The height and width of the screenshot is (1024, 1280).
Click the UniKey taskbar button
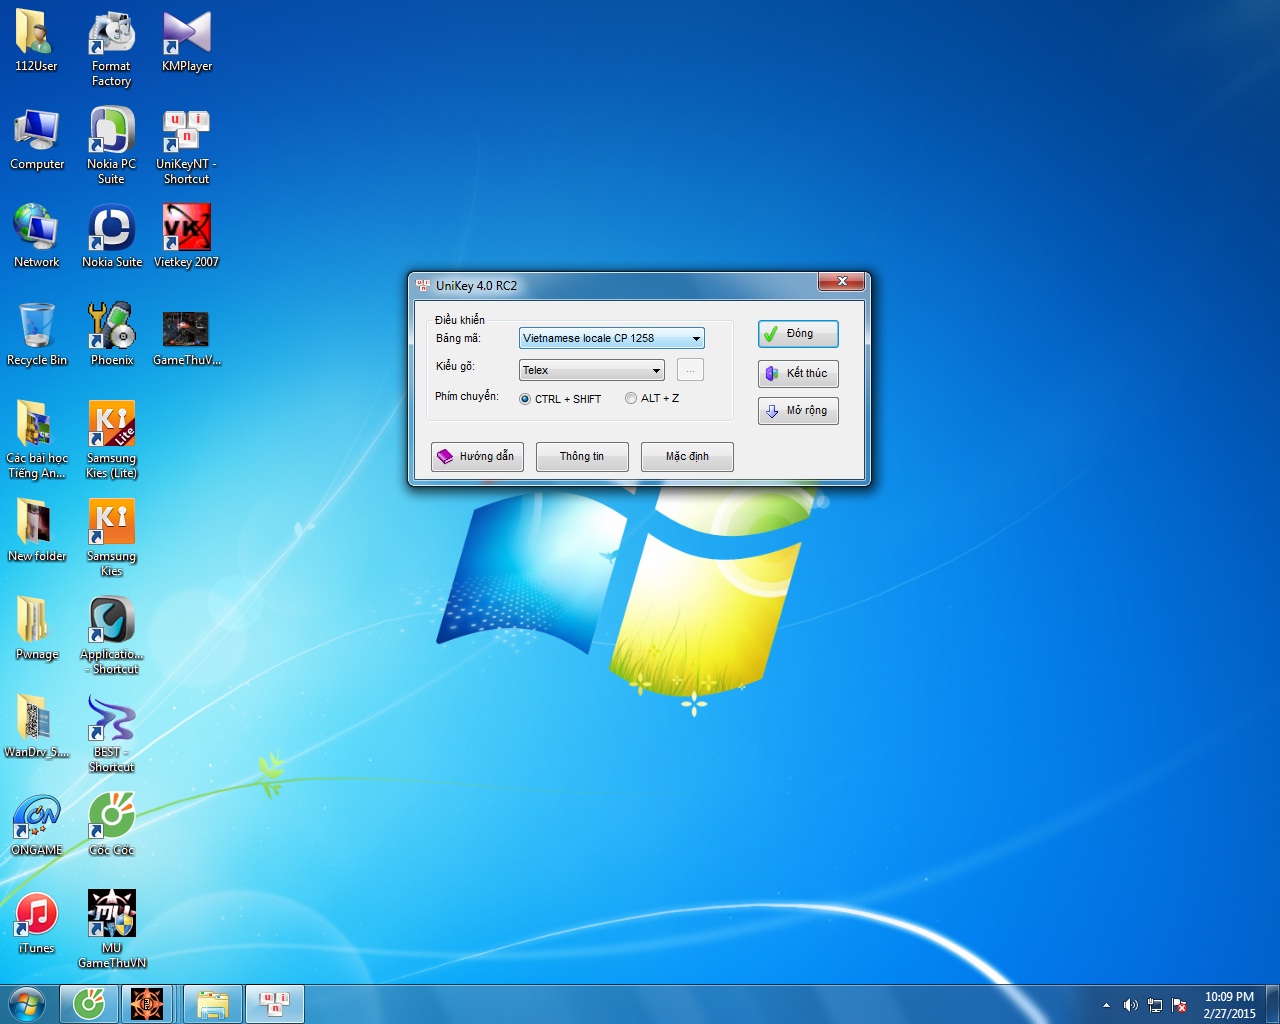pos(275,1004)
